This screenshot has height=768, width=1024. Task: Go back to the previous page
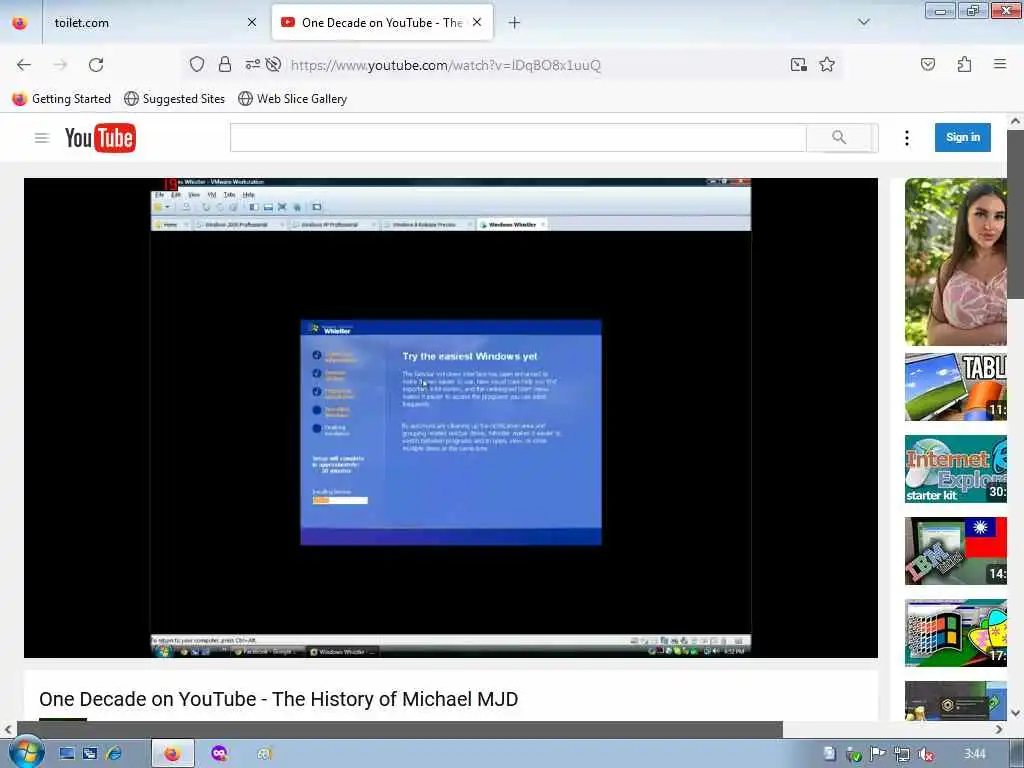coord(24,65)
